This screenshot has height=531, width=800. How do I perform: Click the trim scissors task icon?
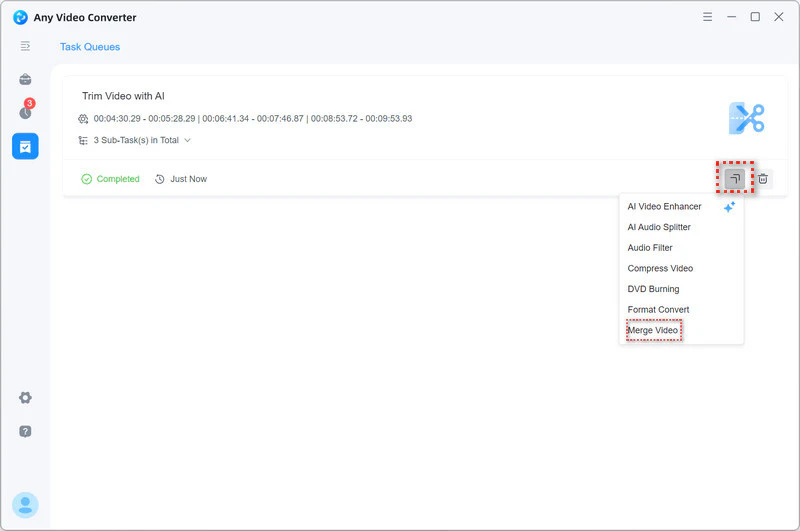coord(746,118)
